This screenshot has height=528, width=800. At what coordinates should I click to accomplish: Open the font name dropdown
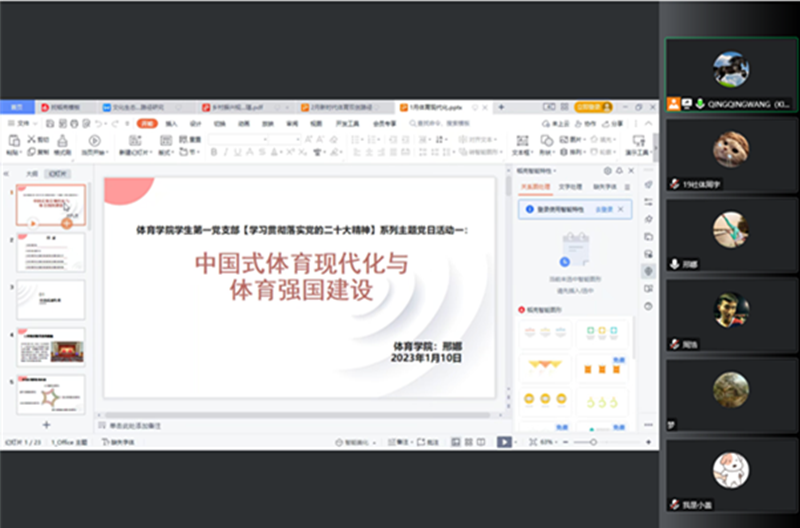pos(265,139)
